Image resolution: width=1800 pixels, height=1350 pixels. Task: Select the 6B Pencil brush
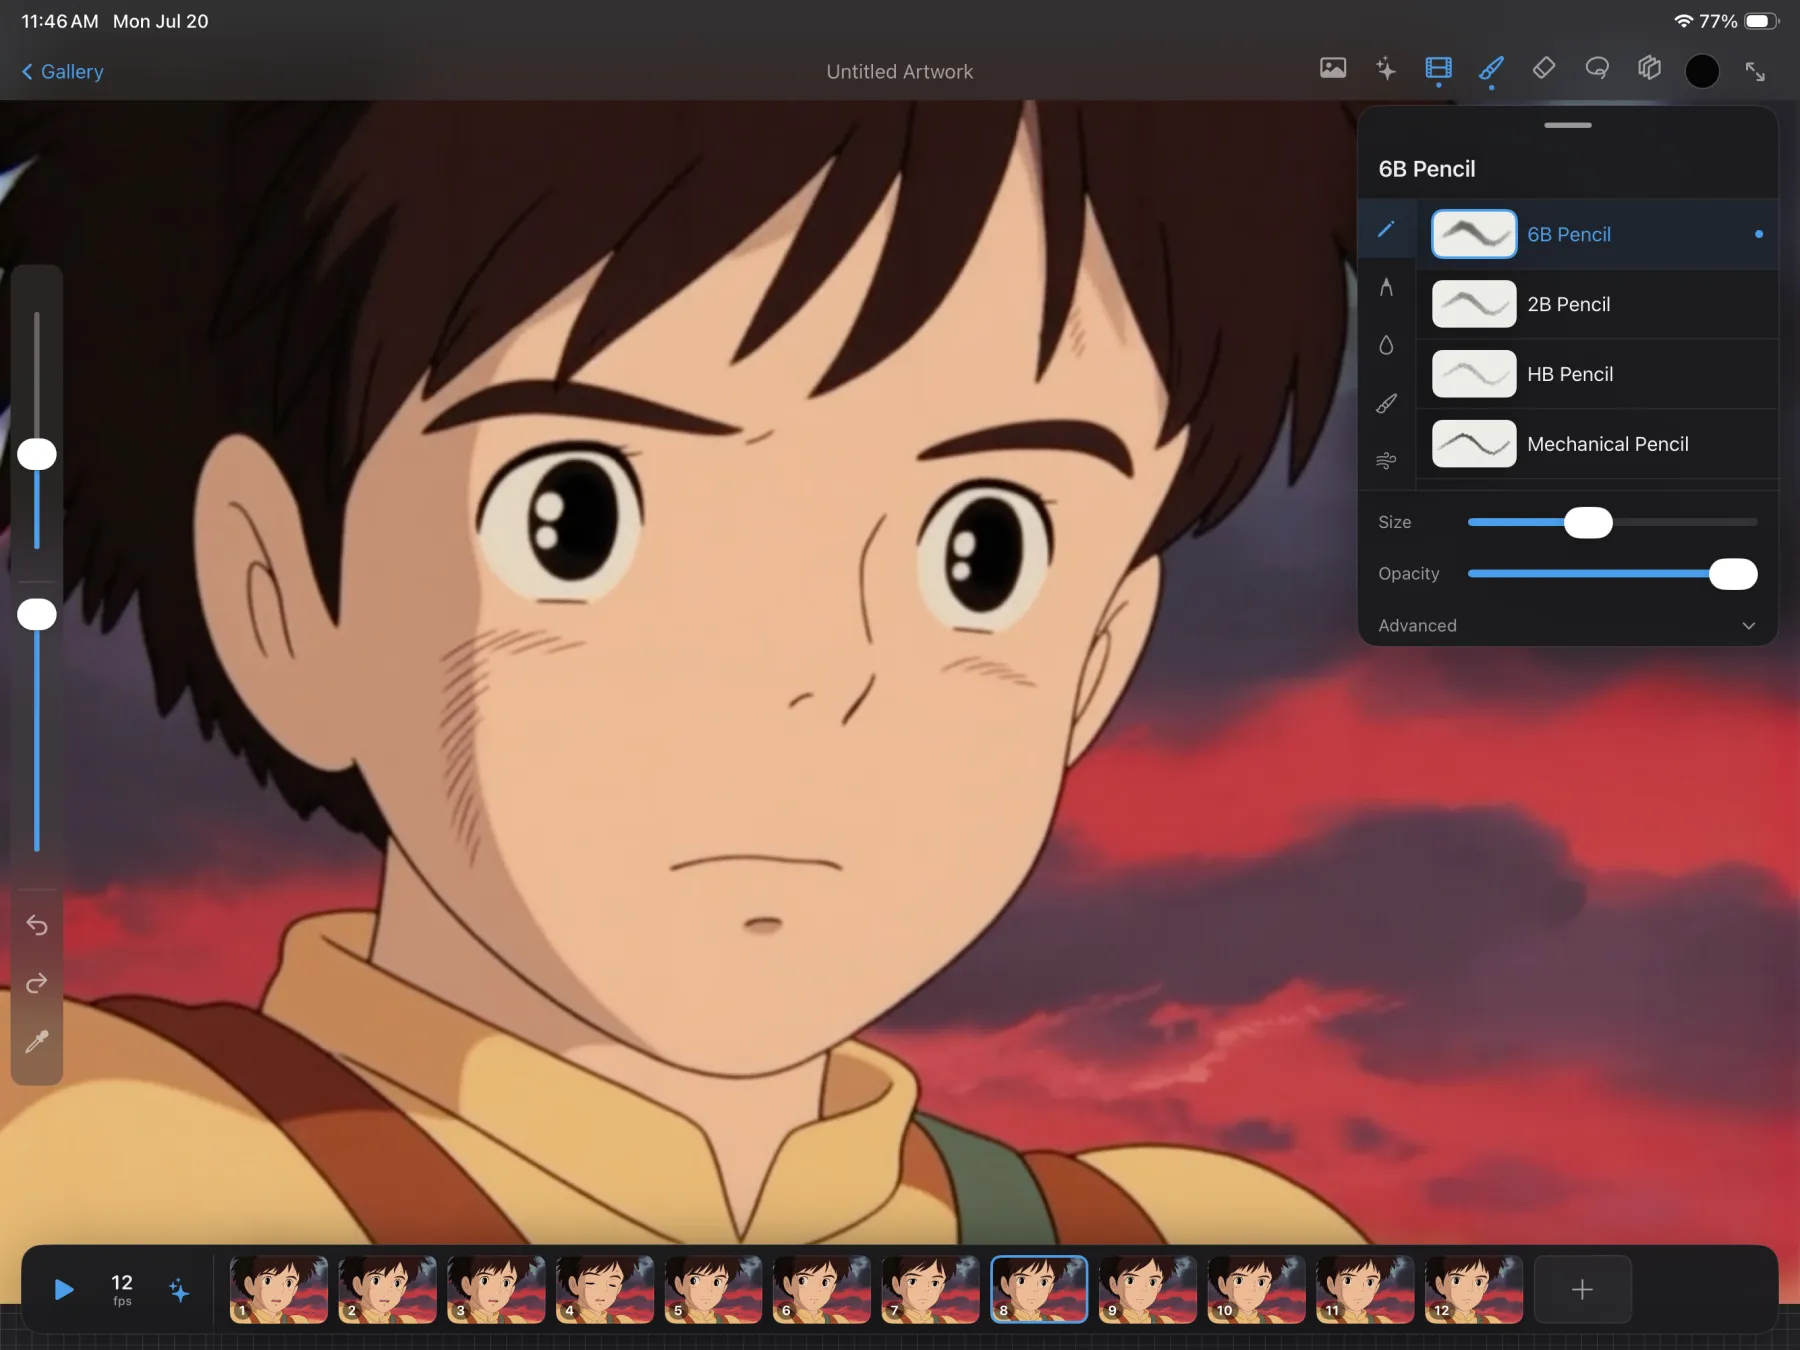pyautogui.click(x=1597, y=234)
